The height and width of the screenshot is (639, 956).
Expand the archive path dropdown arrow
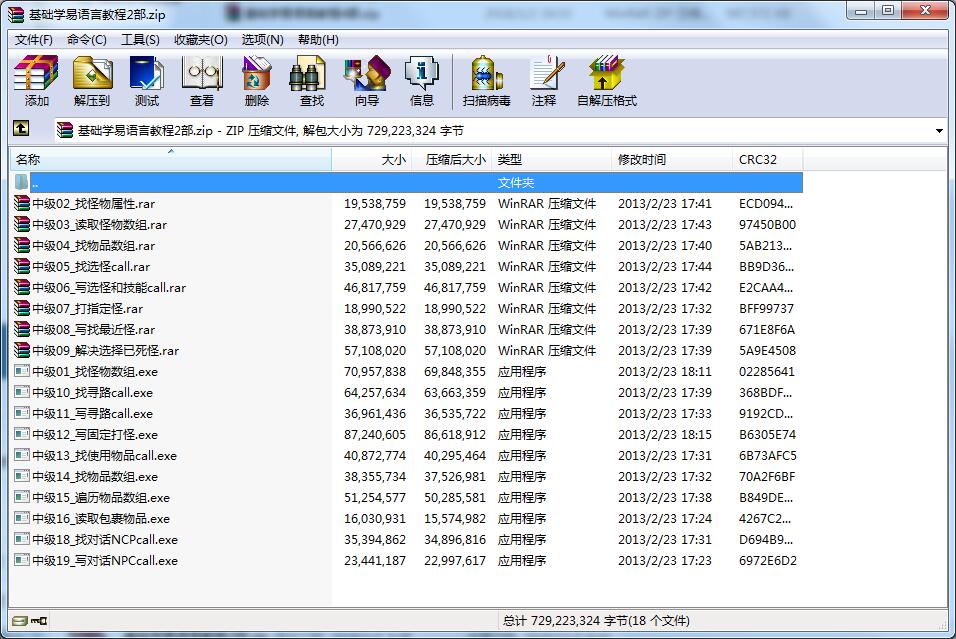point(939,131)
